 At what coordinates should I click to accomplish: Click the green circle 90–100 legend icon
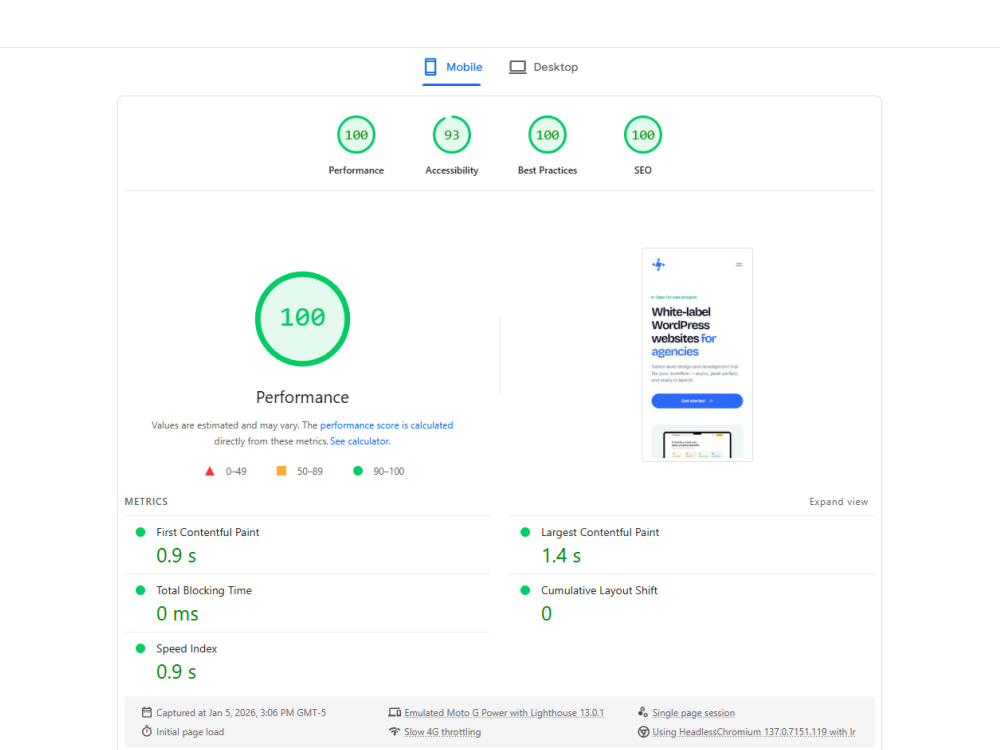point(358,471)
